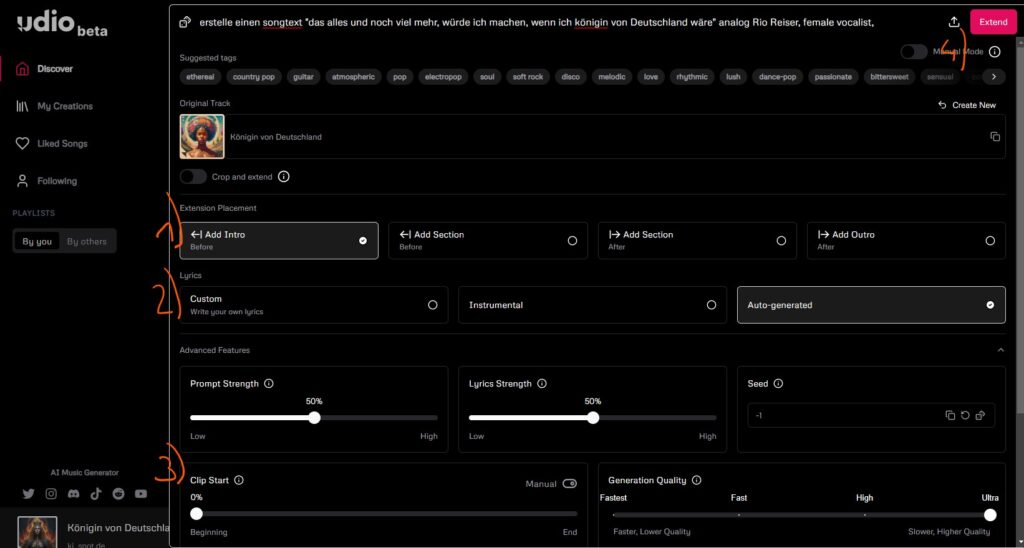Click the Lyrics Strength slider handle
This screenshot has height=548, width=1024.
593,418
